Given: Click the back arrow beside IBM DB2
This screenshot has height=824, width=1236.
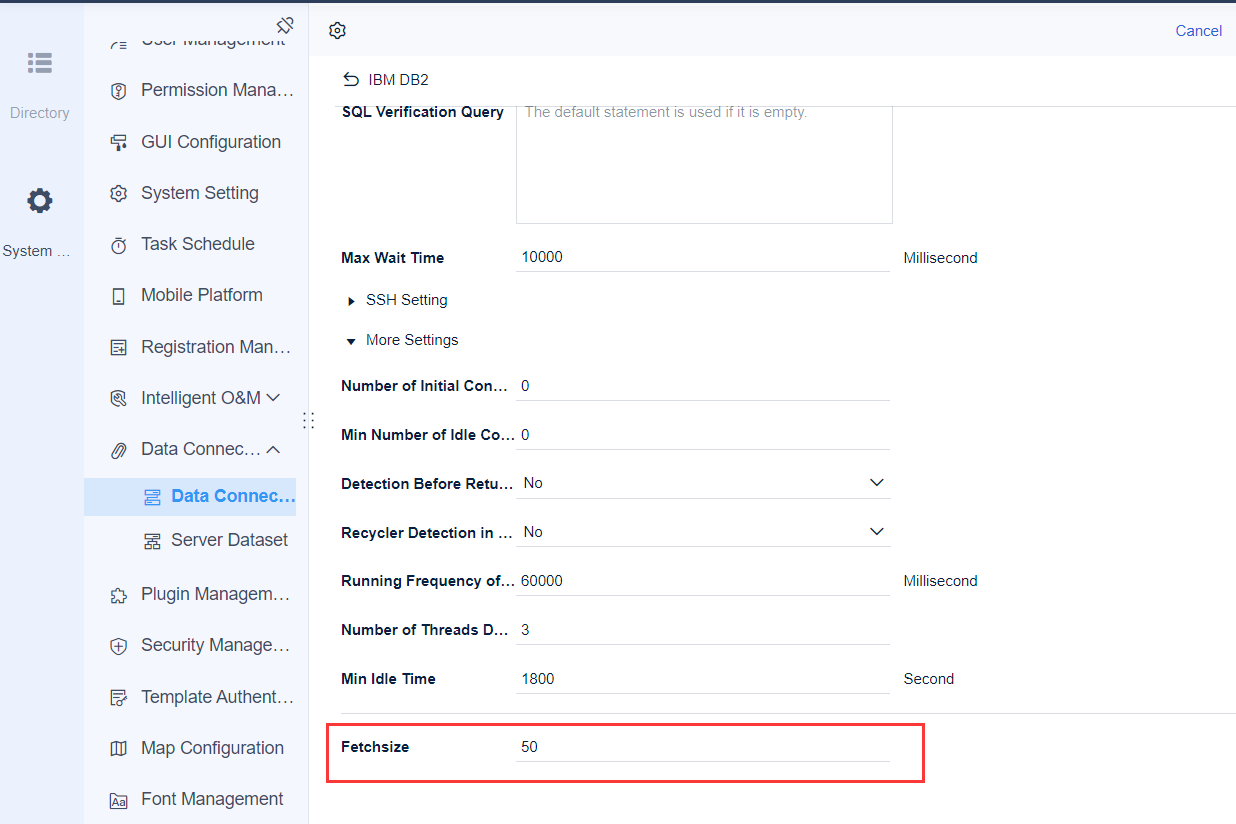Looking at the screenshot, I should [351, 80].
